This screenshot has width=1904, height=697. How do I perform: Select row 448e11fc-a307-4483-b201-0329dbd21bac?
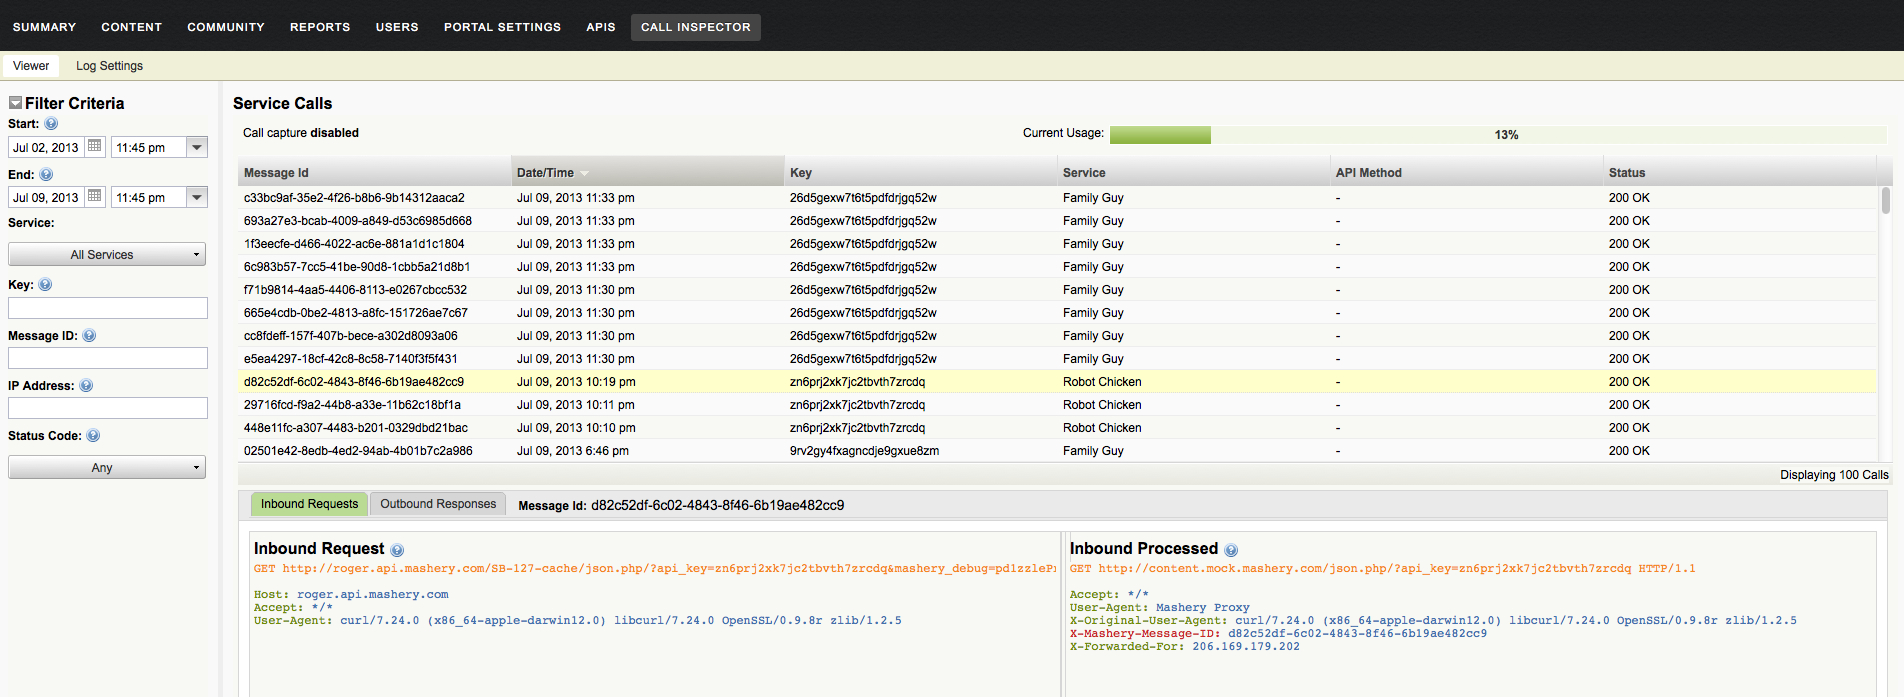1057,428
